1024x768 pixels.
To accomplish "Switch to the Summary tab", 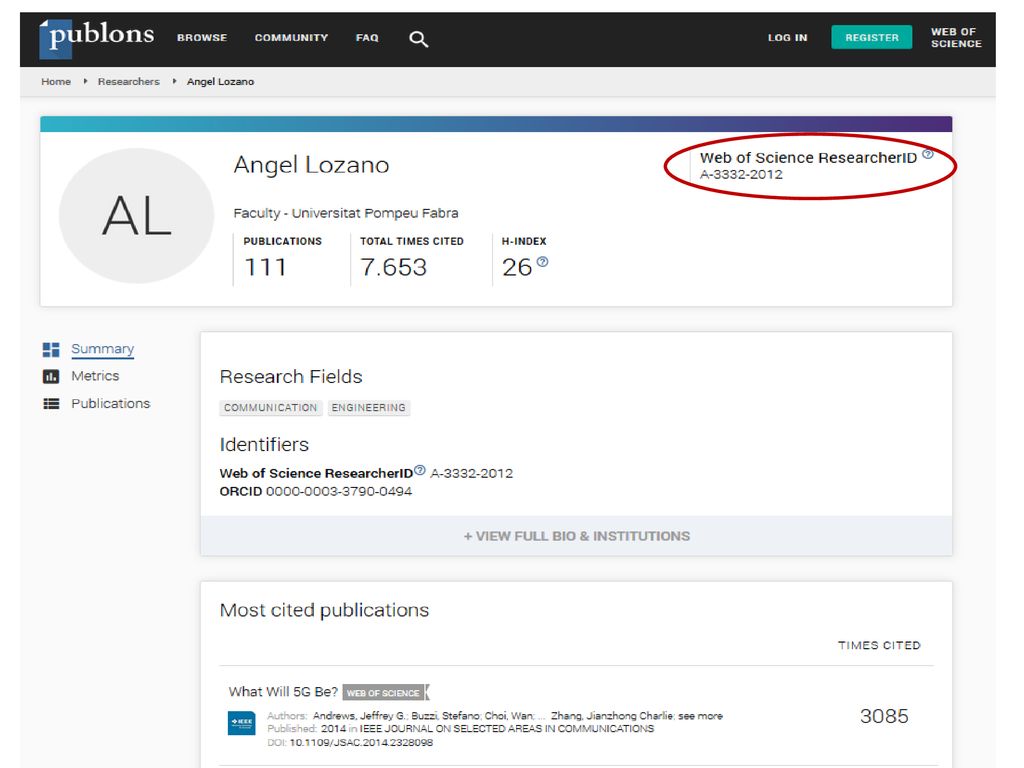I will click(x=103, y=349).
